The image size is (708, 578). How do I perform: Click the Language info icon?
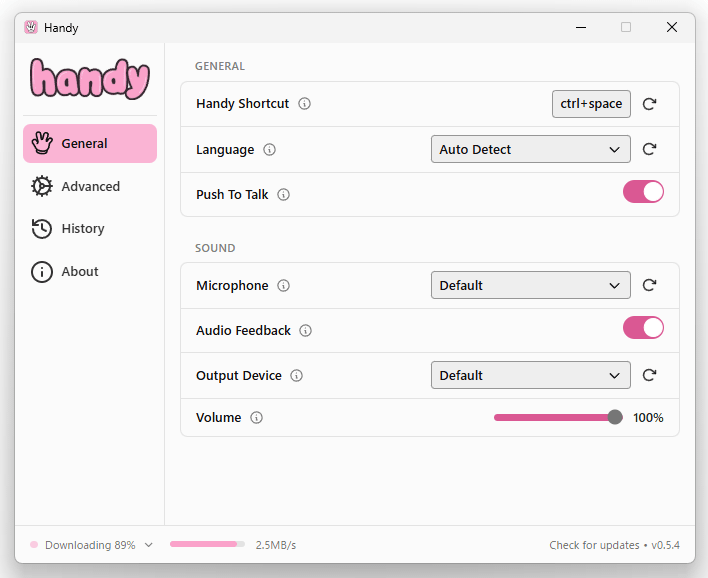pos(269,150)
